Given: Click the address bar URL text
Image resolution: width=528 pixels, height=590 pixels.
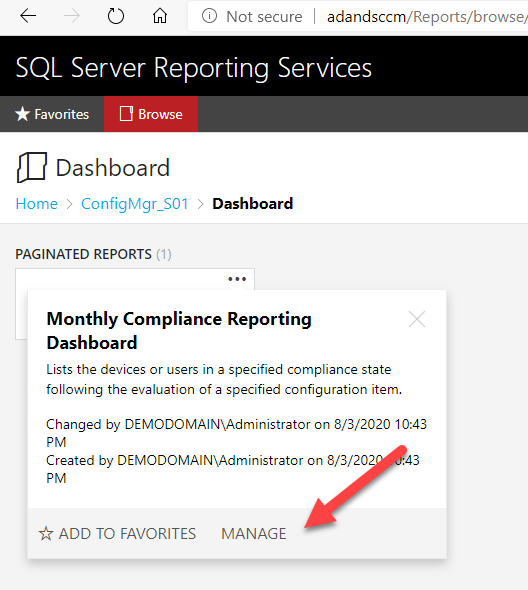Looking at the screenshot, I should coord(427,17).
